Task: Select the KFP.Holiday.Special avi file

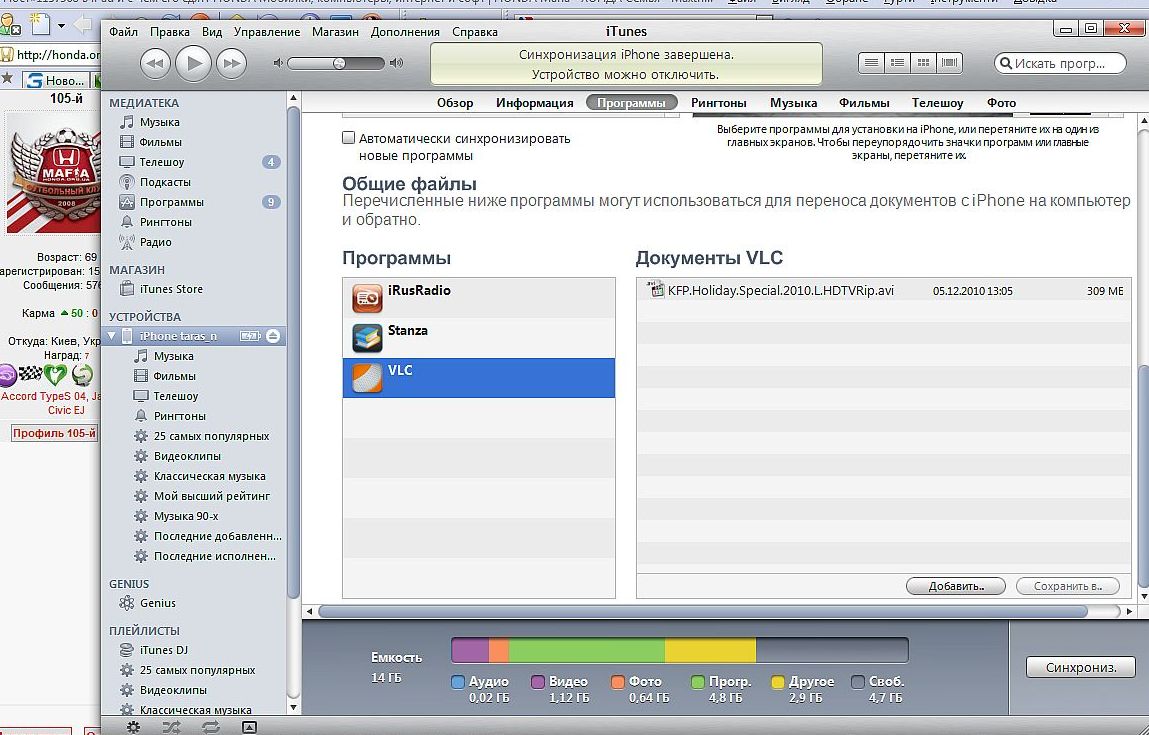Action: (884, 290)
